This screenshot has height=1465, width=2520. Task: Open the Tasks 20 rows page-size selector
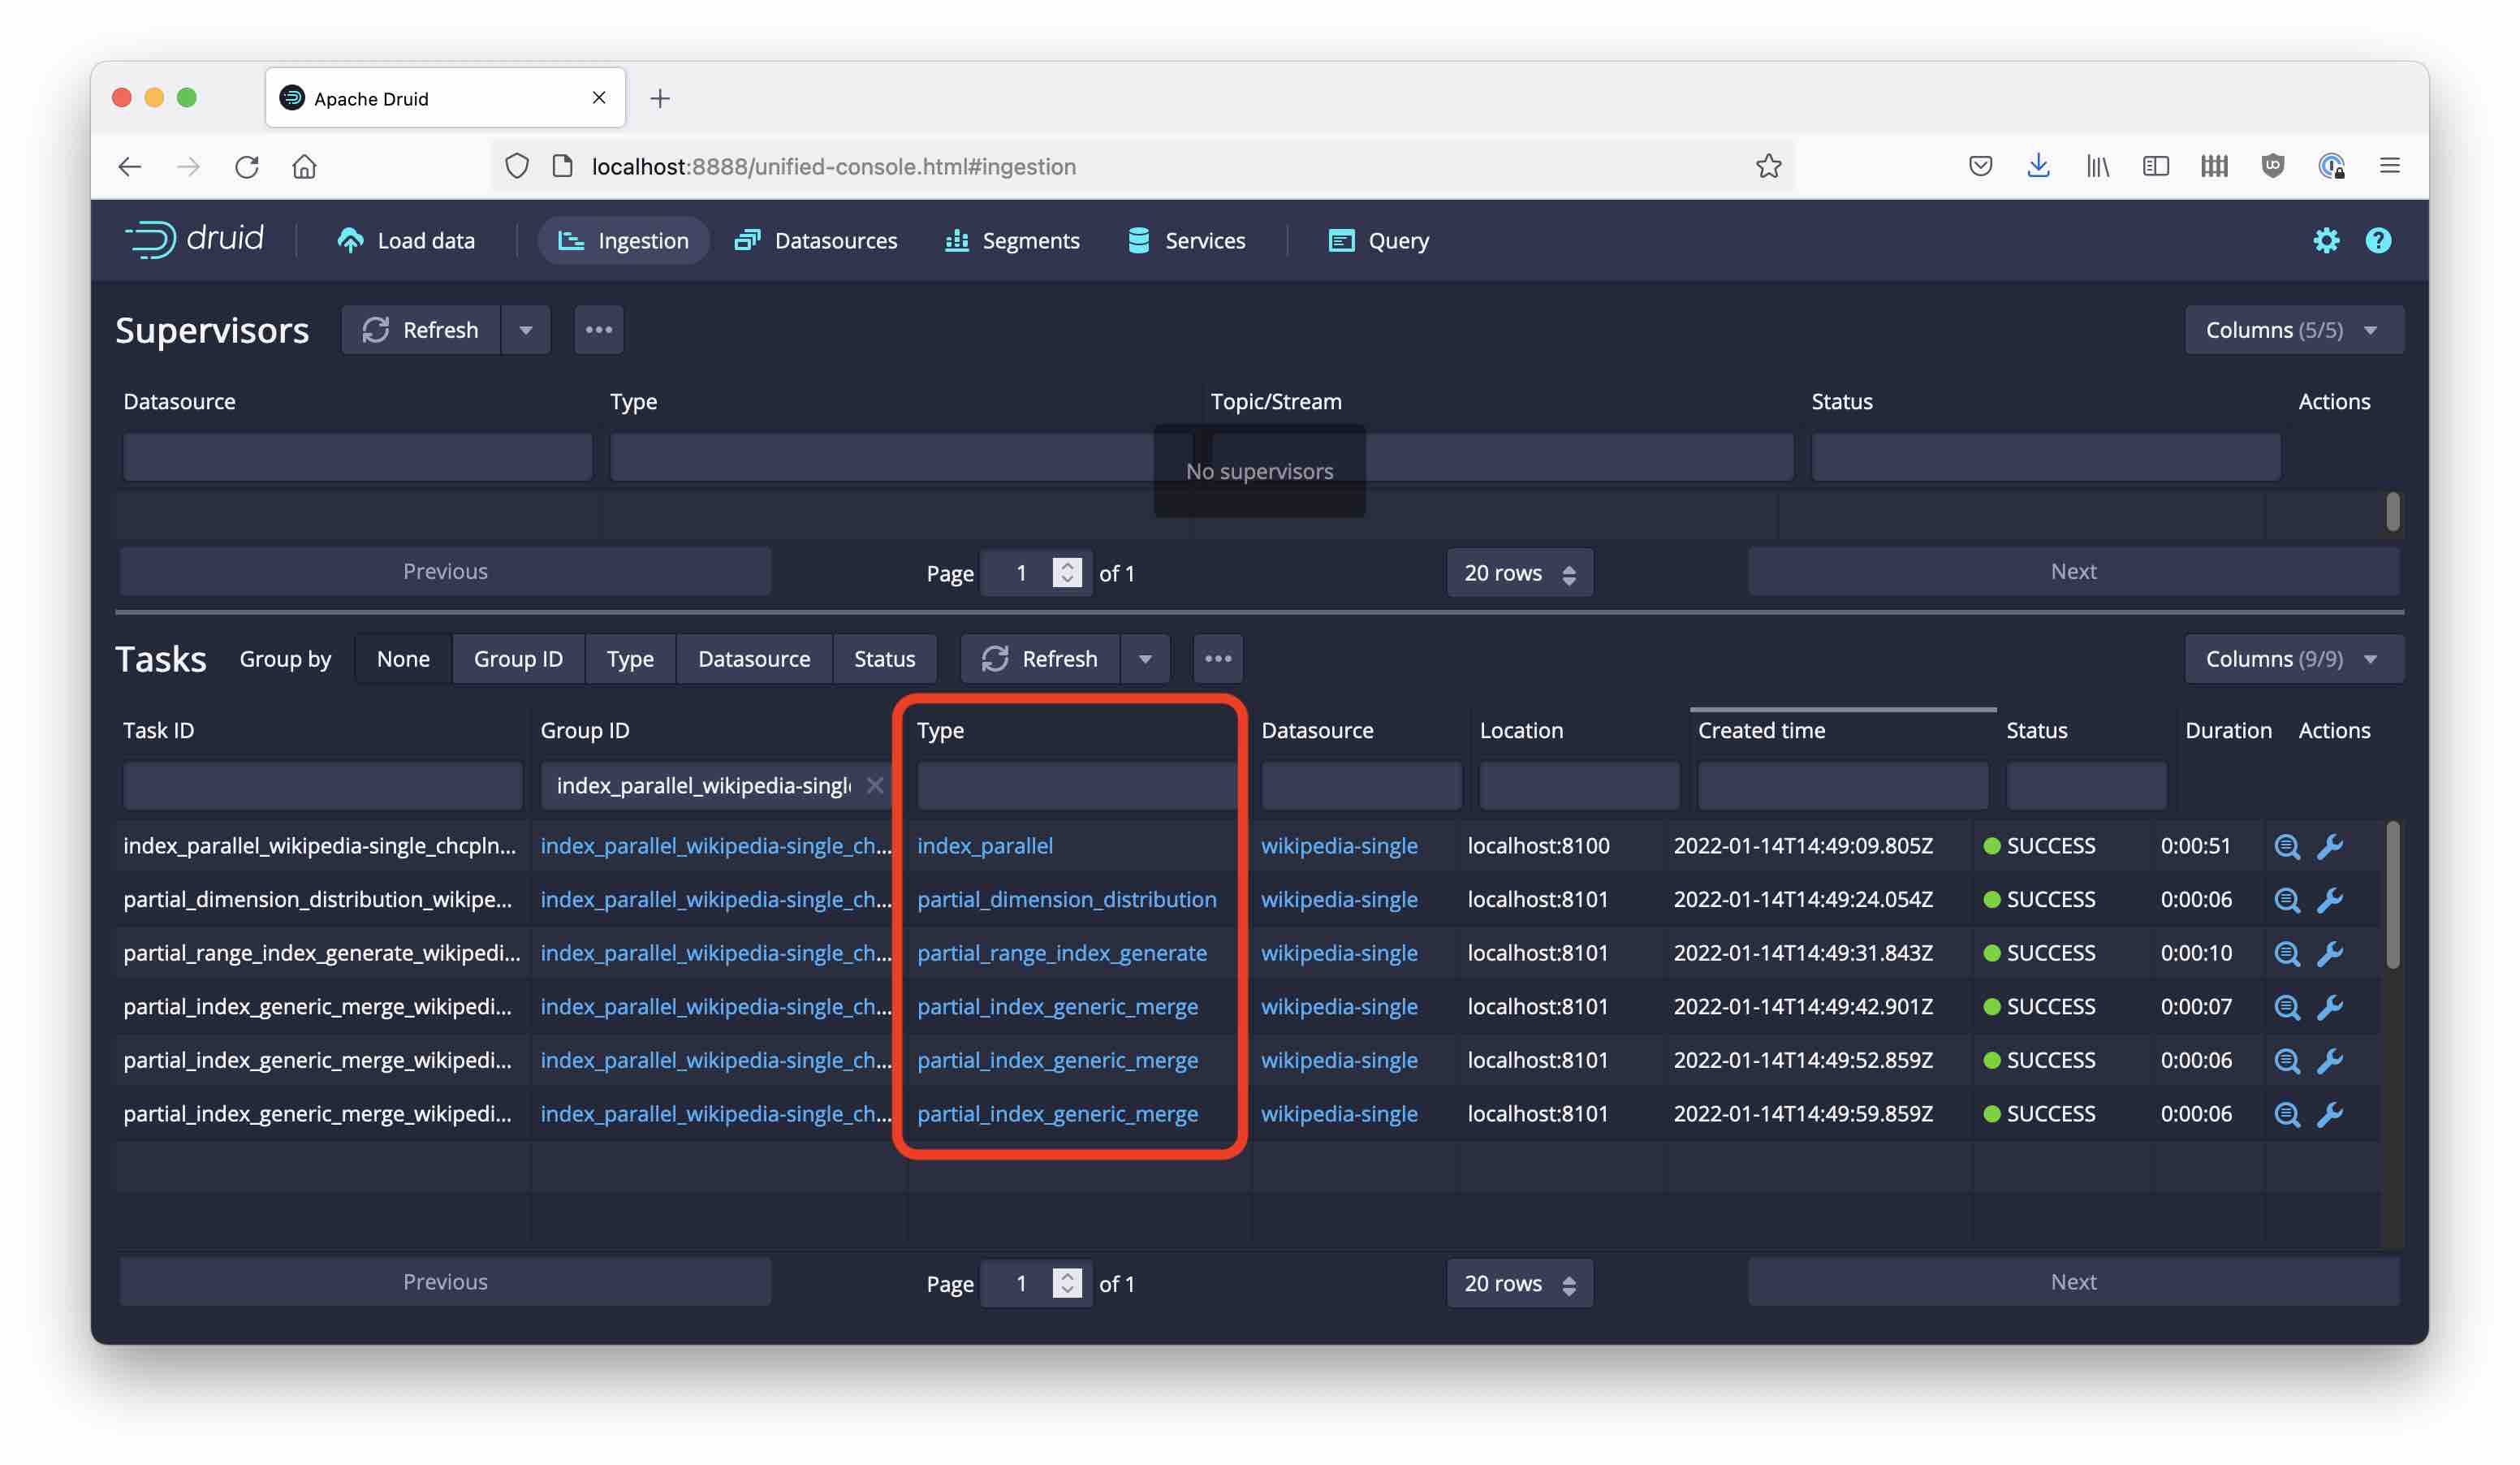[1518, 1283]
